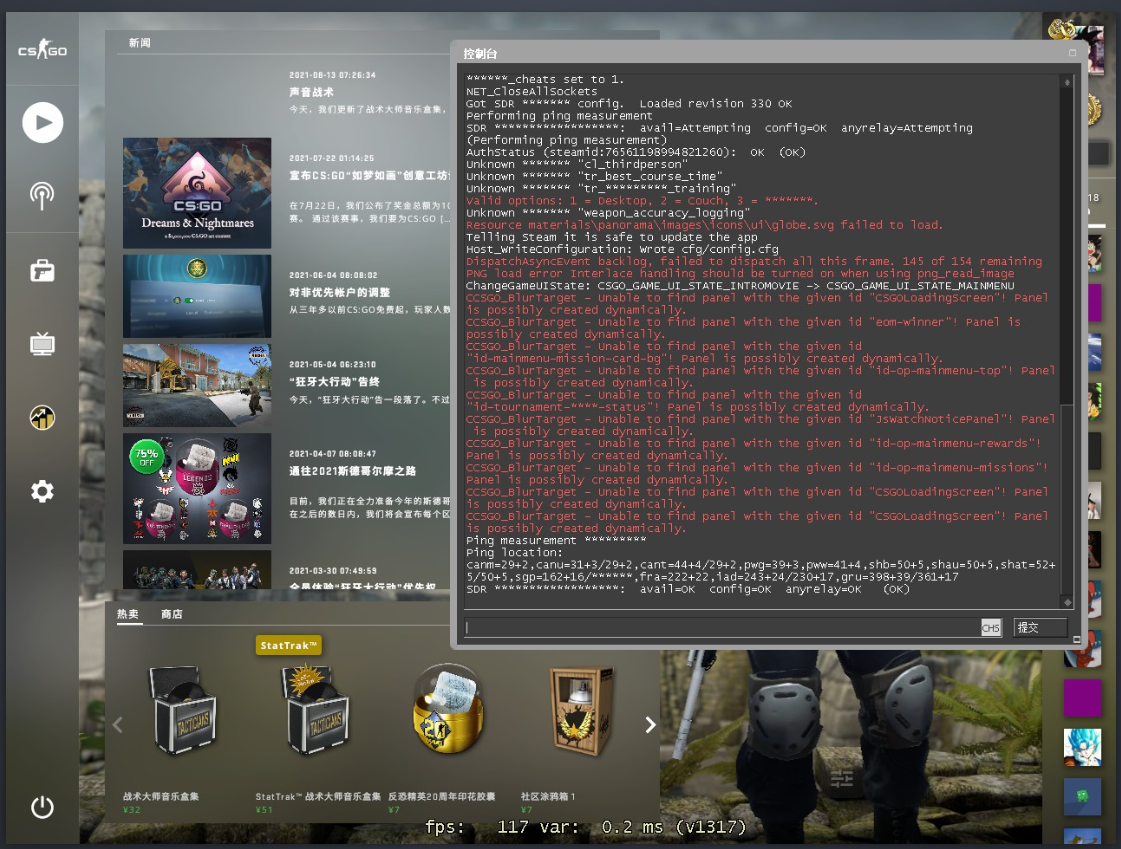Select the blue-haired Goku friend avatar

click(1082, 748)
